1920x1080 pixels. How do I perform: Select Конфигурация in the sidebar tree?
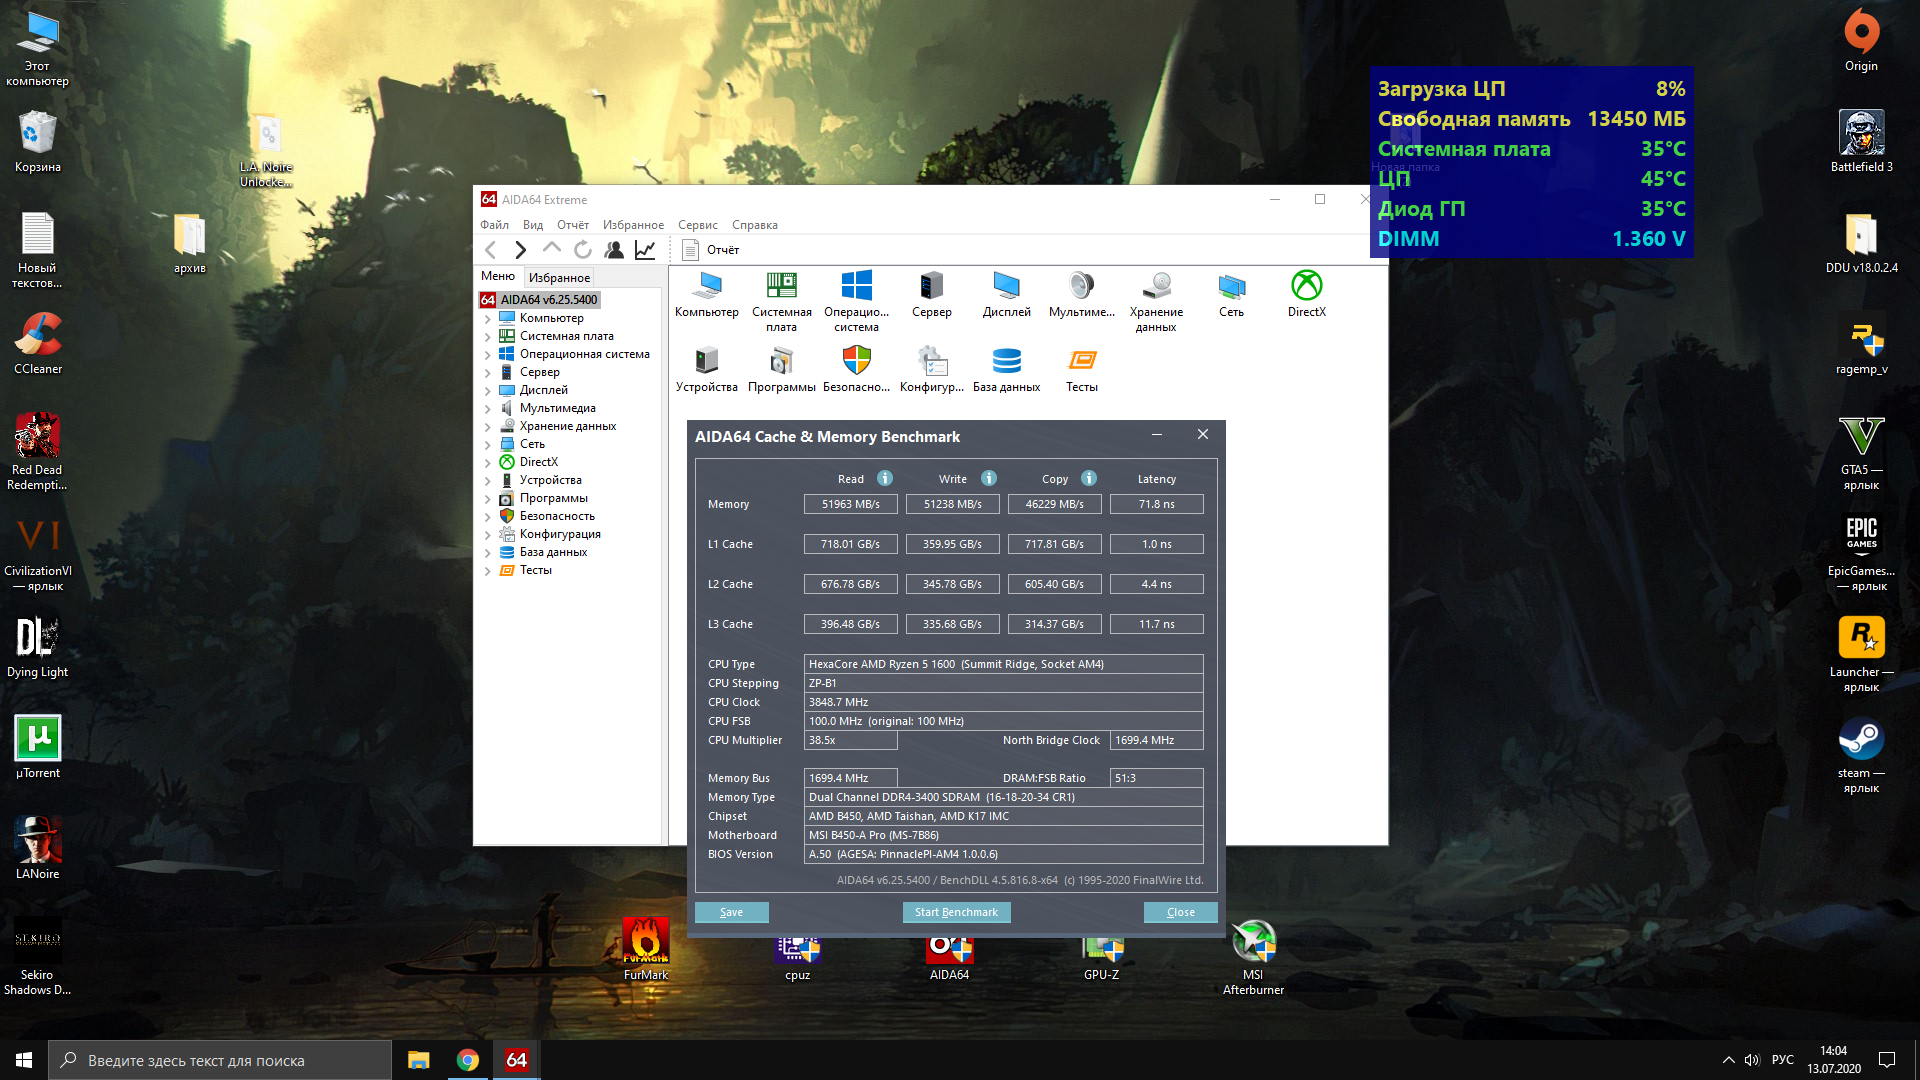(560, 534)
